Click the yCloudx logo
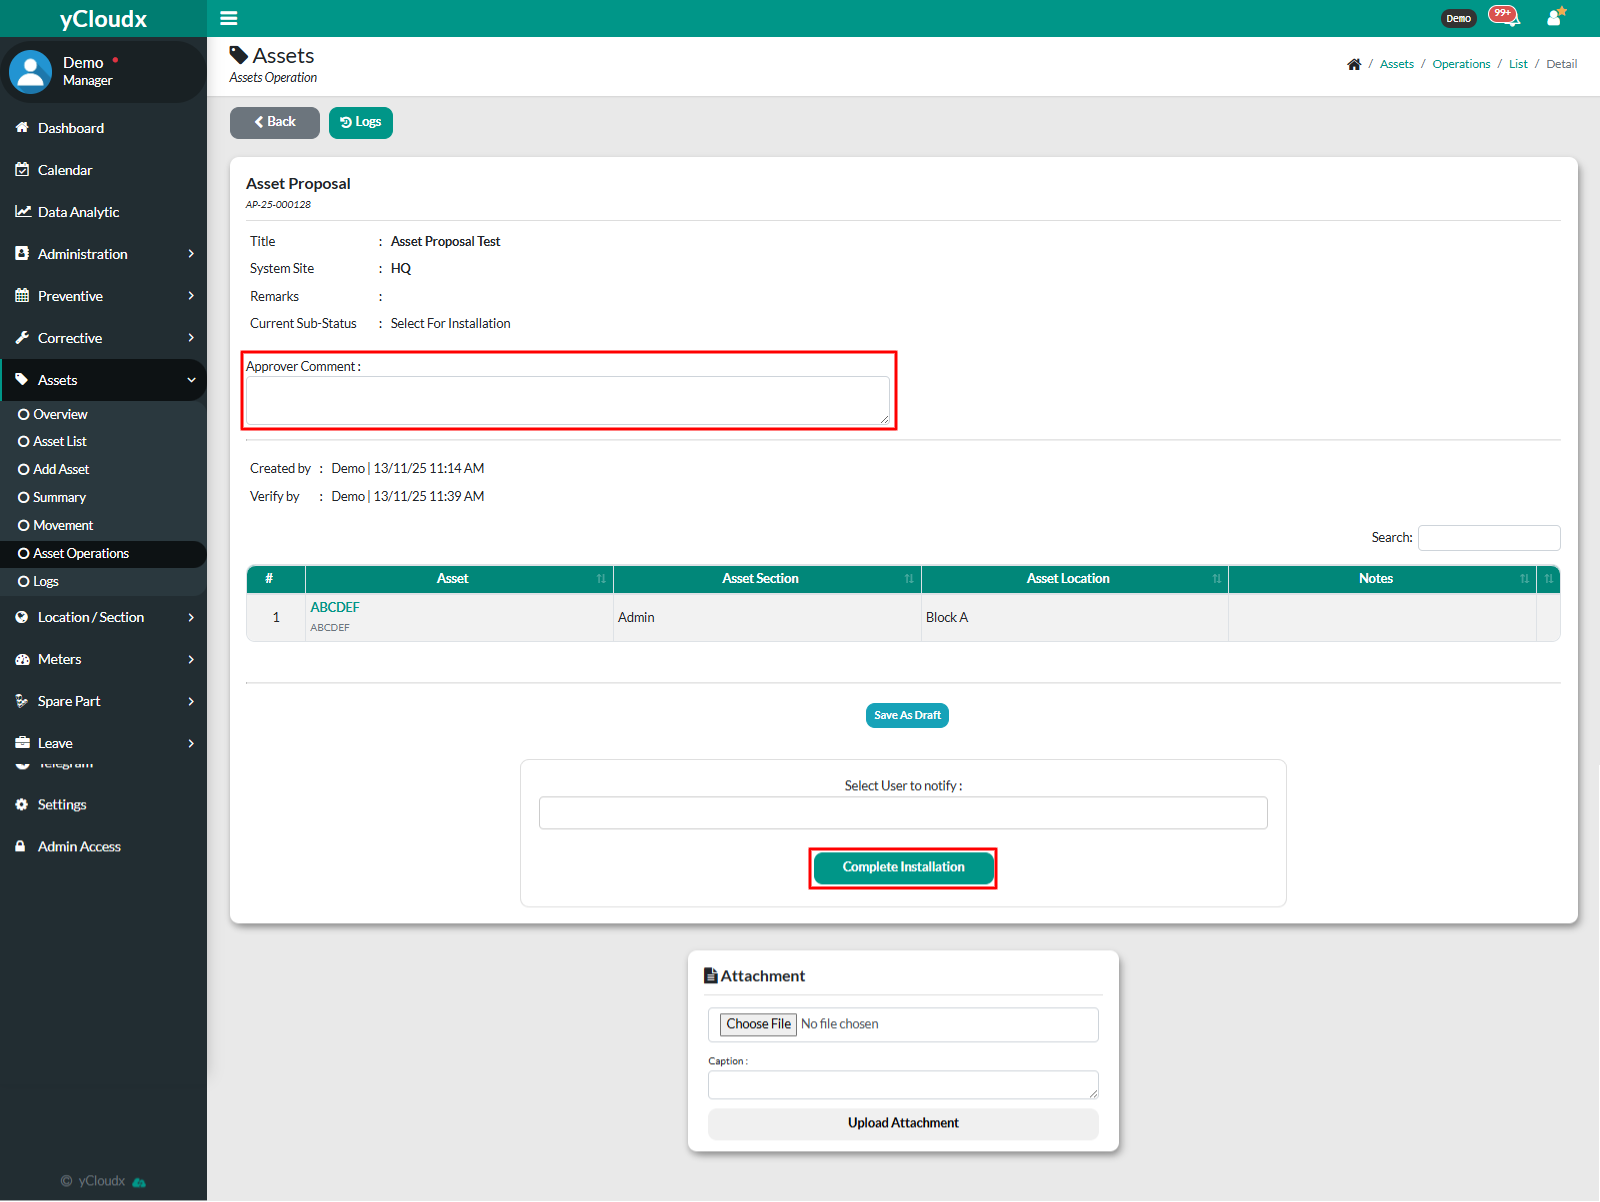The width and height of the screenshot is (1600, 1202). pos(103,19)
